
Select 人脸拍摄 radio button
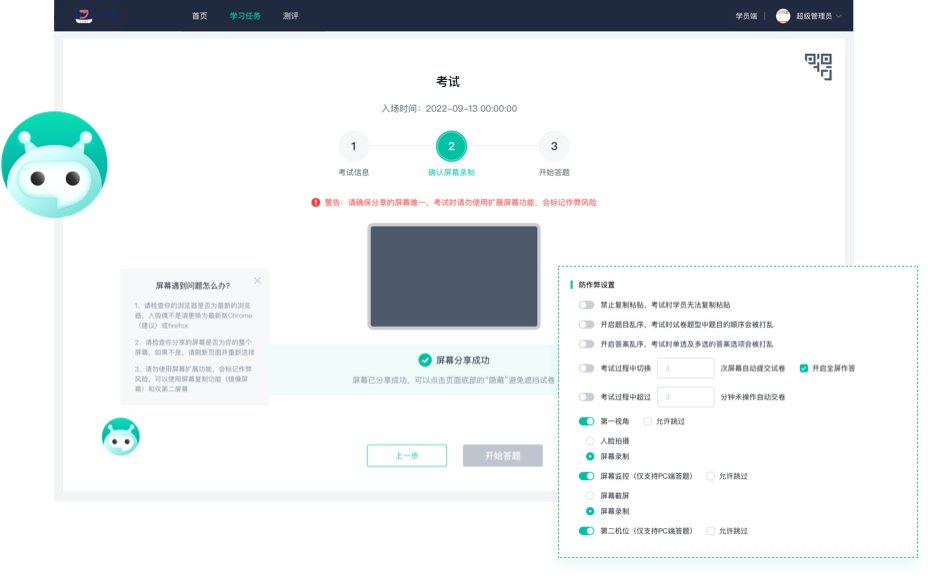point(590,441)
